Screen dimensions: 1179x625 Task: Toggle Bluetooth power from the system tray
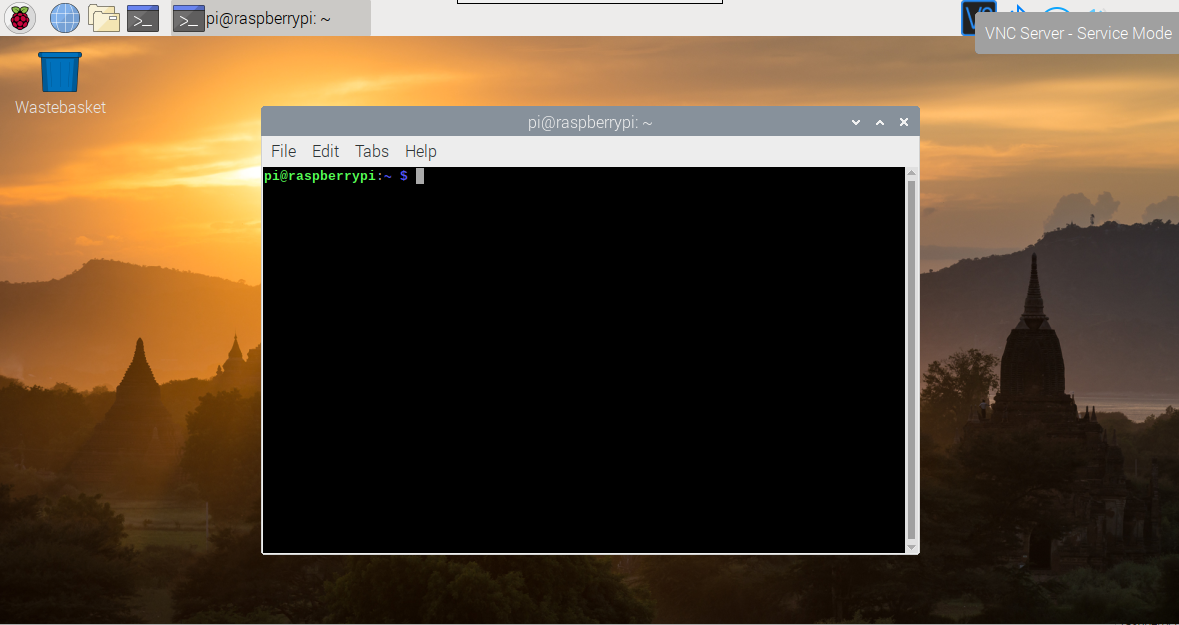point(1017,12)
